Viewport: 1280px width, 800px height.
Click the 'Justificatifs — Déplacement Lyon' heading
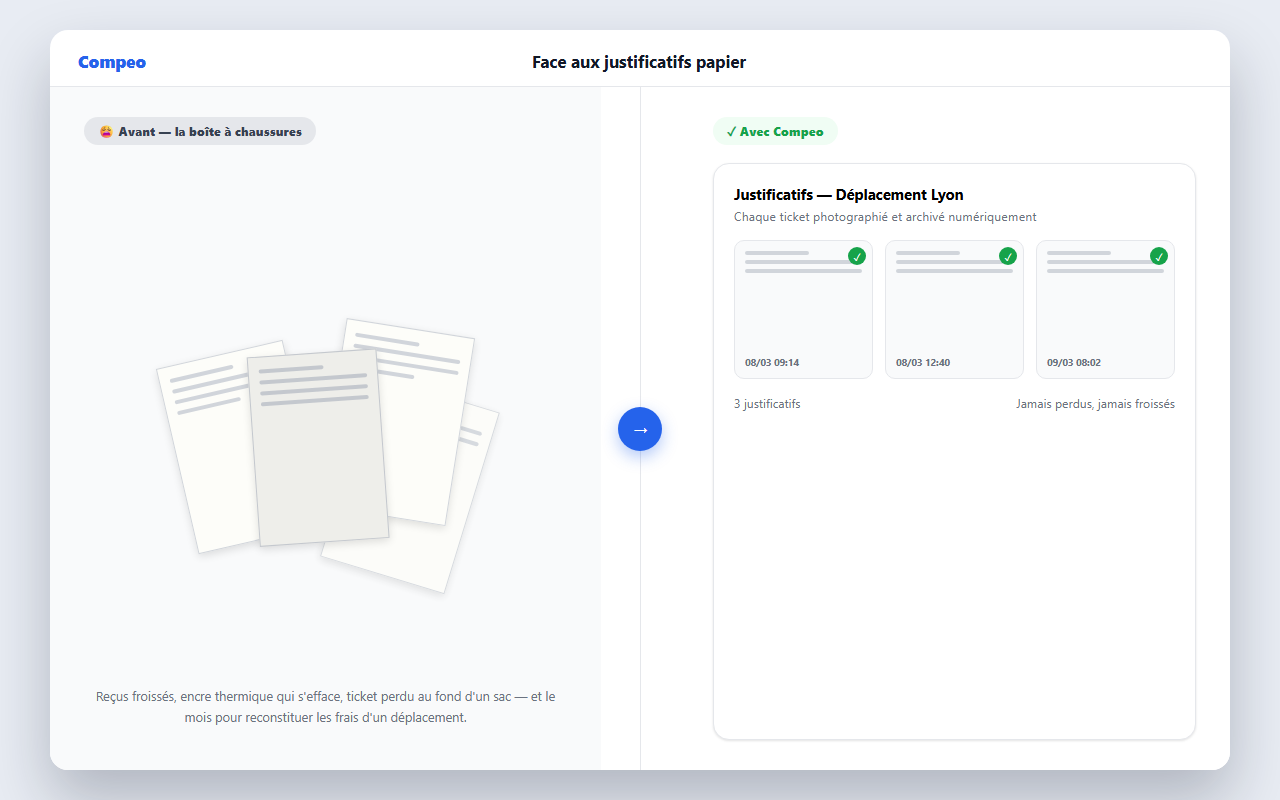(x=849, y=195)
